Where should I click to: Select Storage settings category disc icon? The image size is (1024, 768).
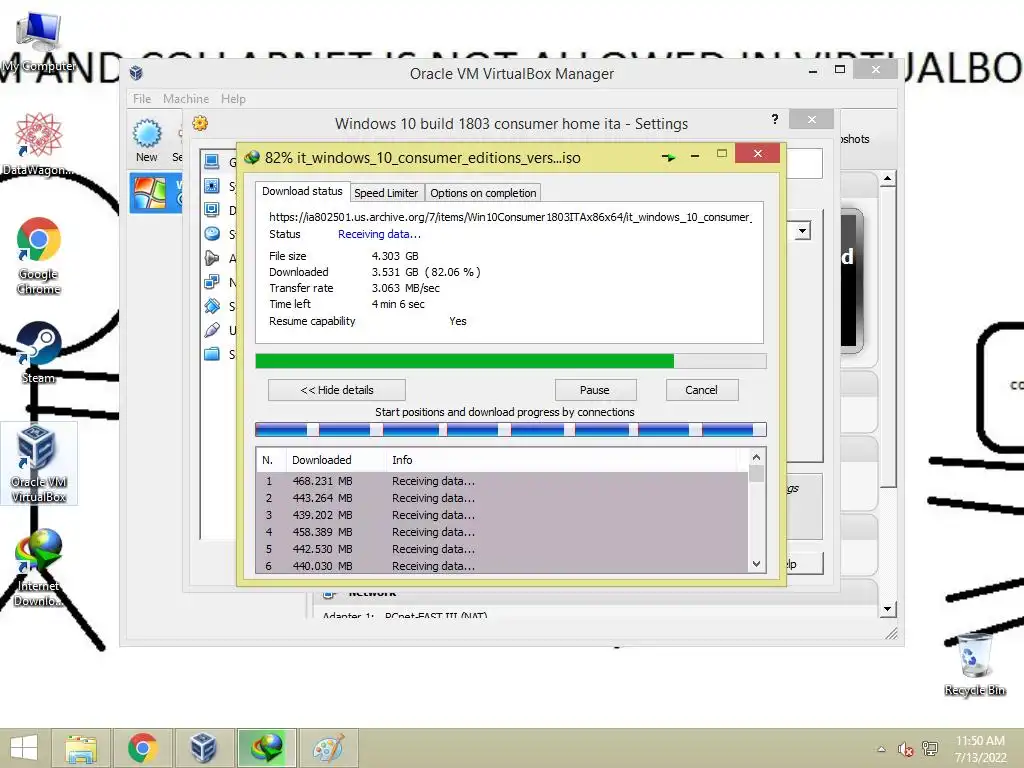click(212, 234)
